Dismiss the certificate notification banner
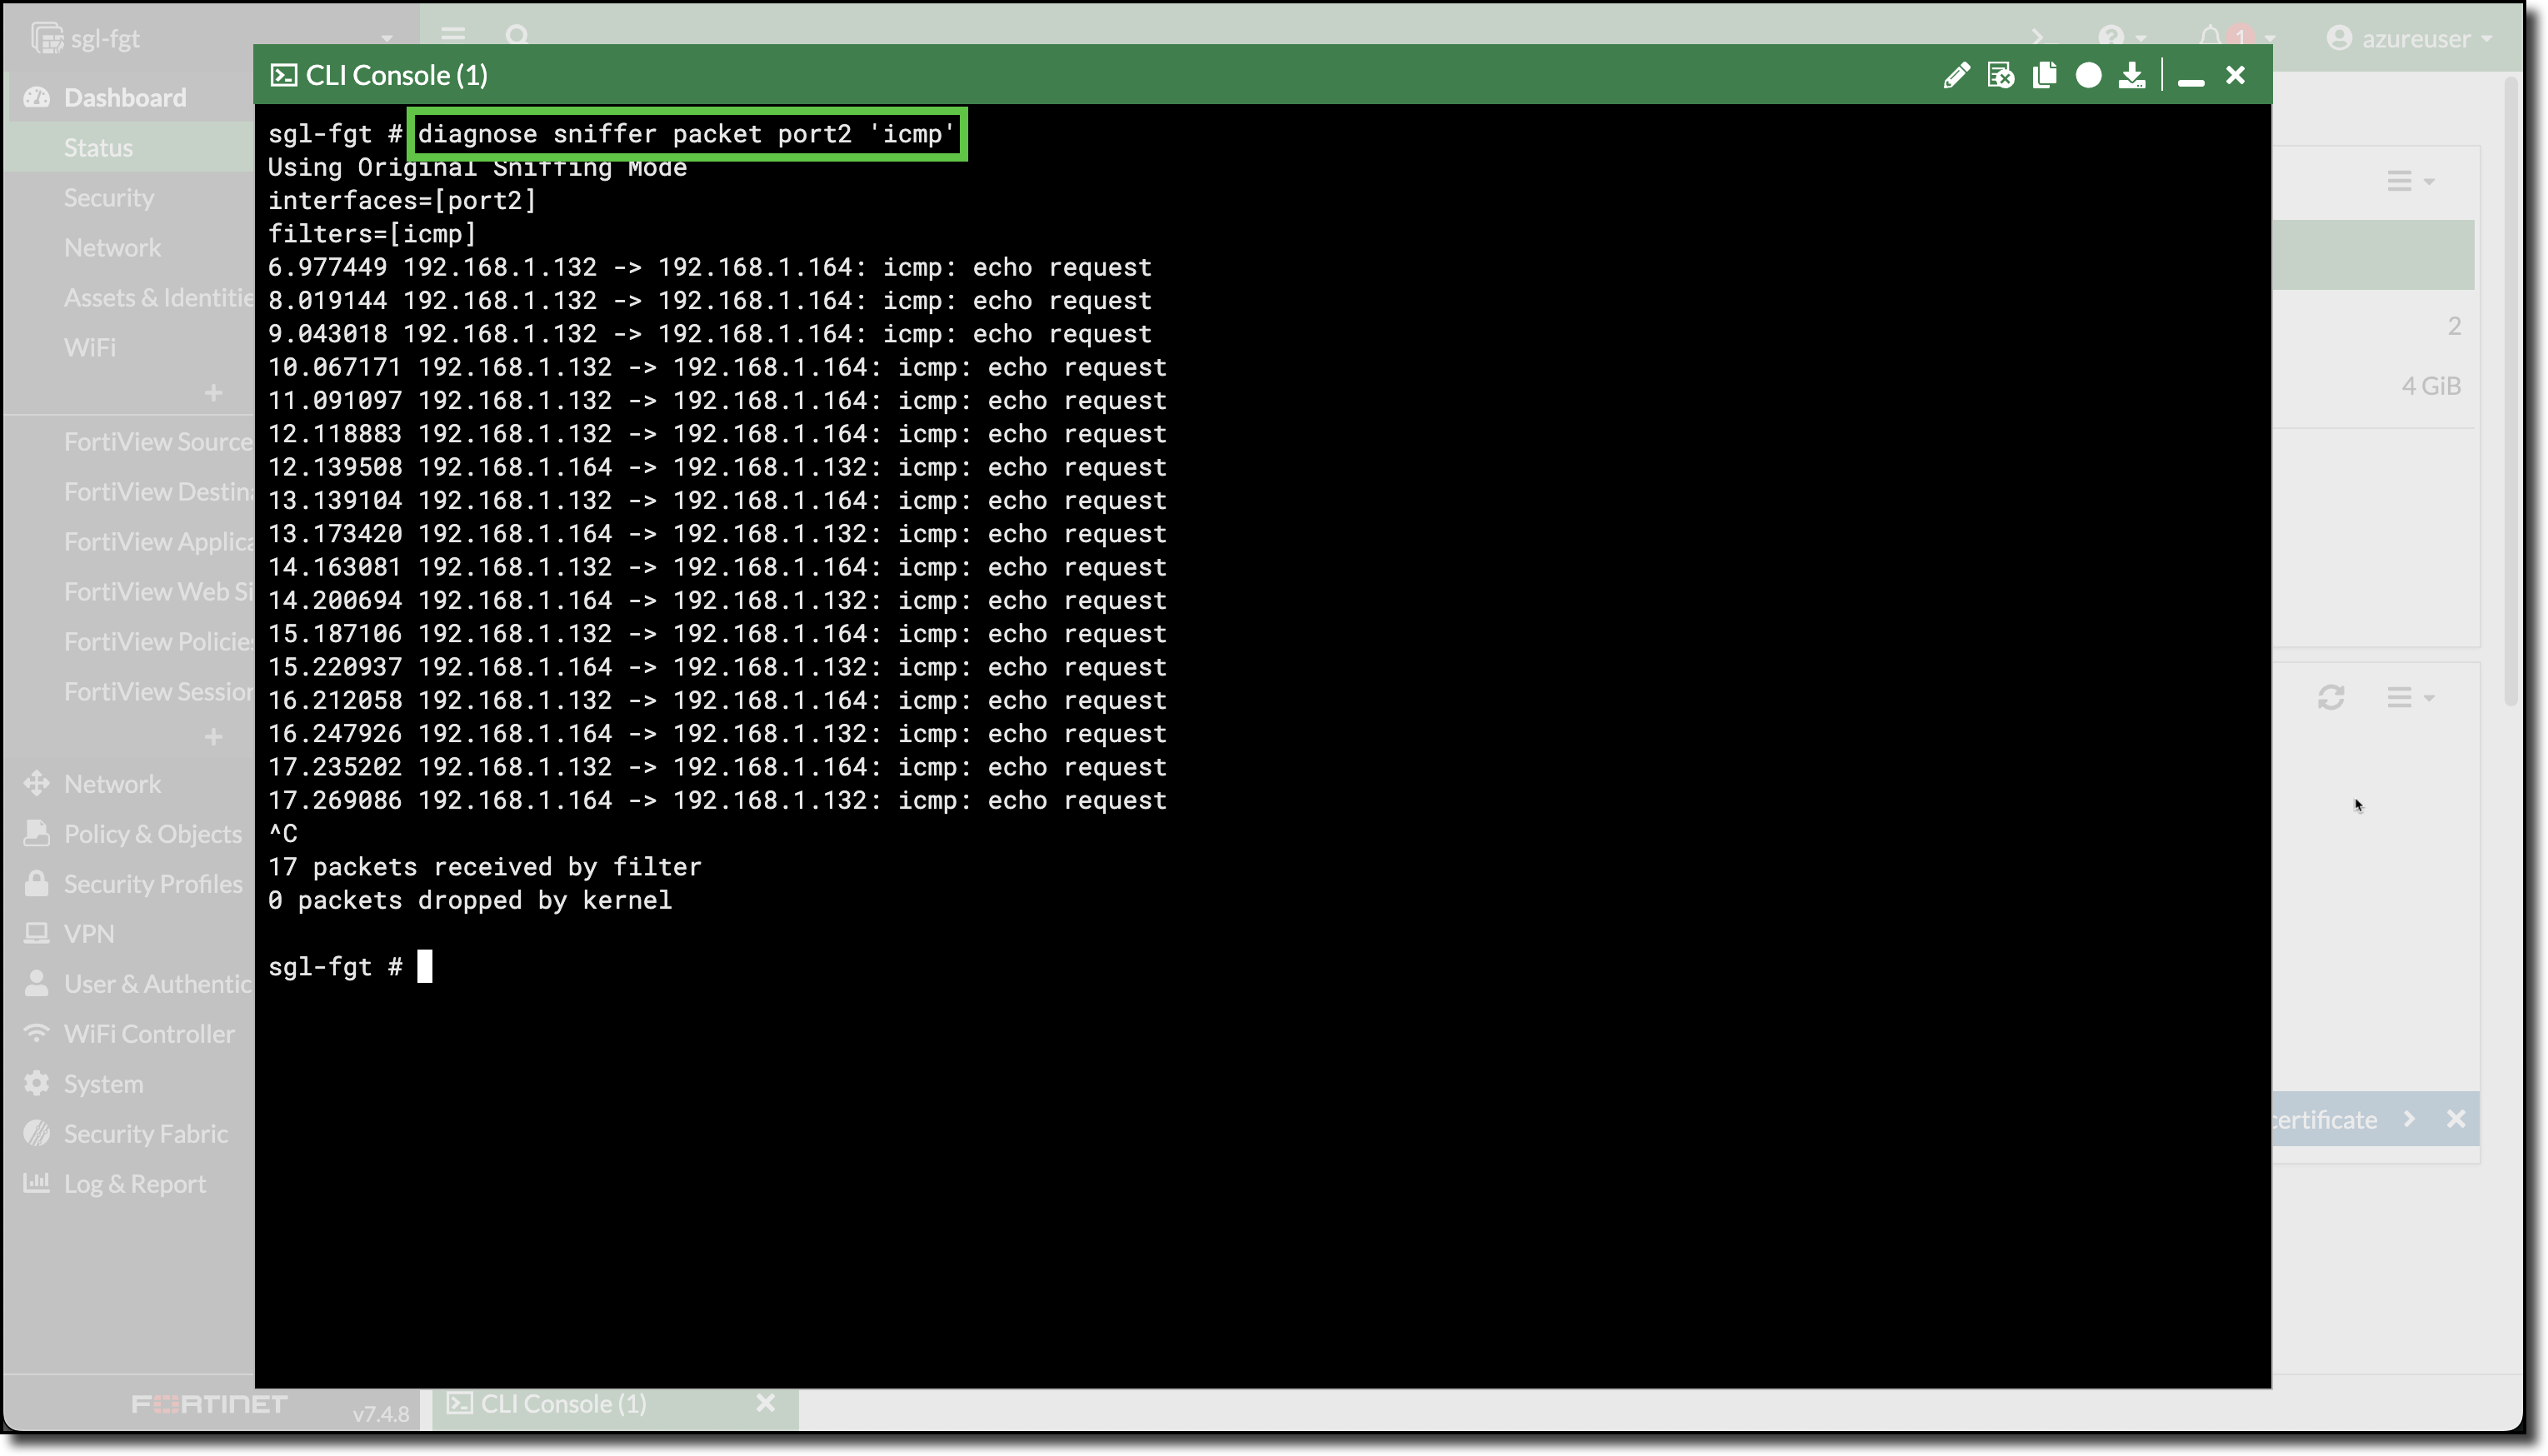Viewport: 2548px width, 1456px height. (x=2458, y=1119)
